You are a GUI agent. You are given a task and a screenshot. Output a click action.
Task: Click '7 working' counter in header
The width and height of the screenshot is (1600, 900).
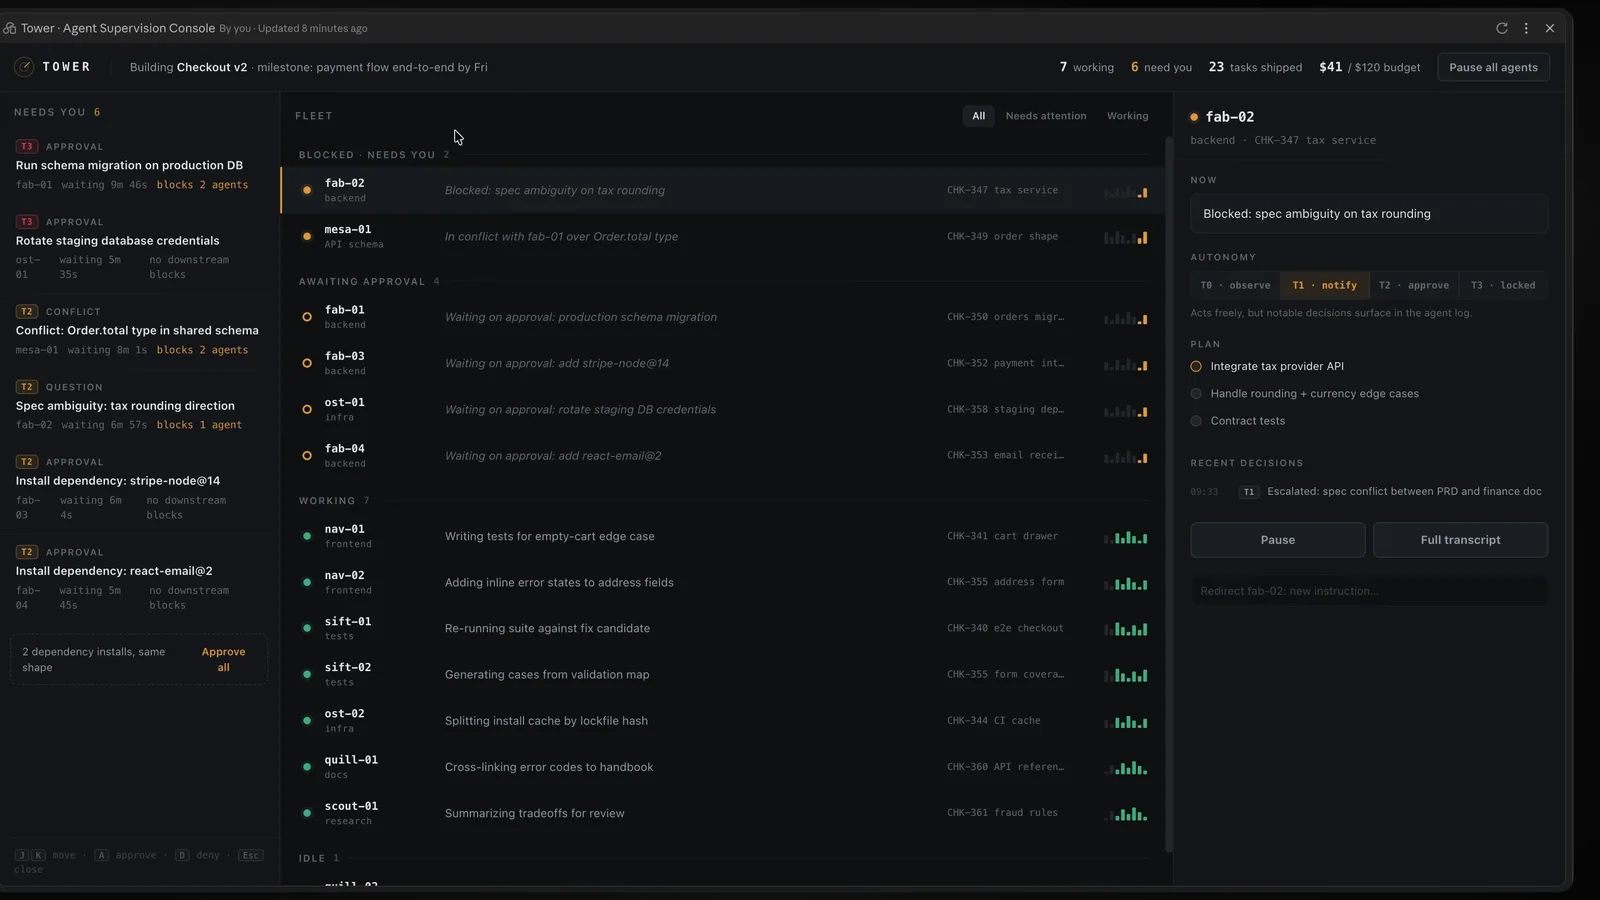pos(1087,67)
